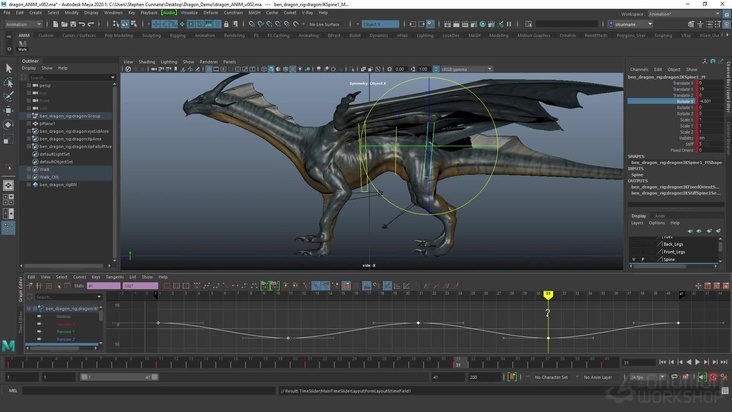Pick the Rotate tool in toolbox
The height and width of the screenshot is (412, 732).
(x=9, y=125)
